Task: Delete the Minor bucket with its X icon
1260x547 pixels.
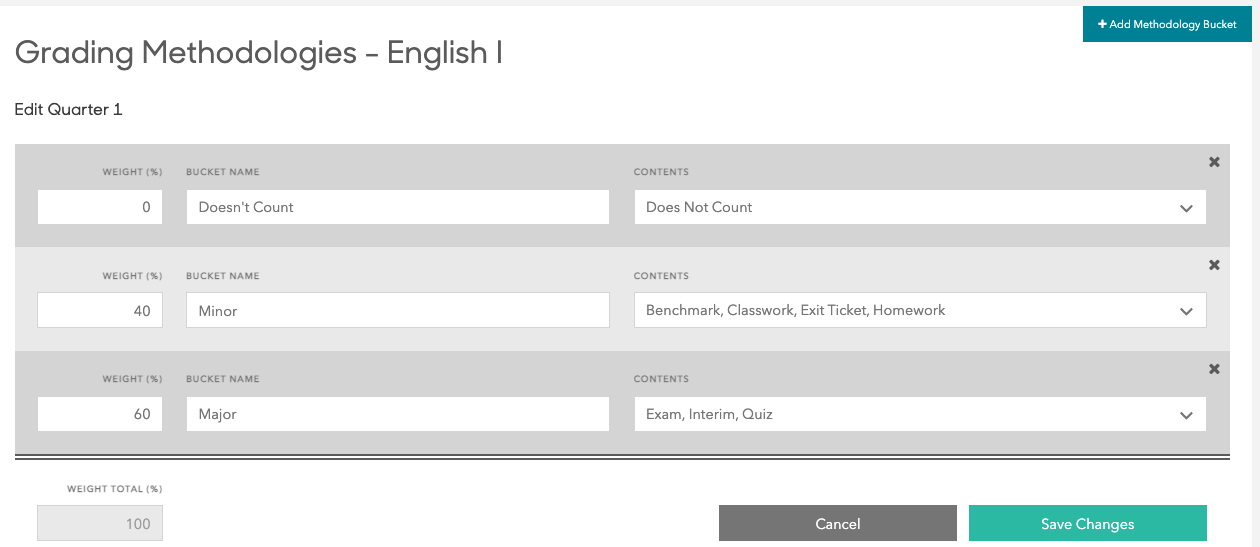Action: coord(1214,265)
